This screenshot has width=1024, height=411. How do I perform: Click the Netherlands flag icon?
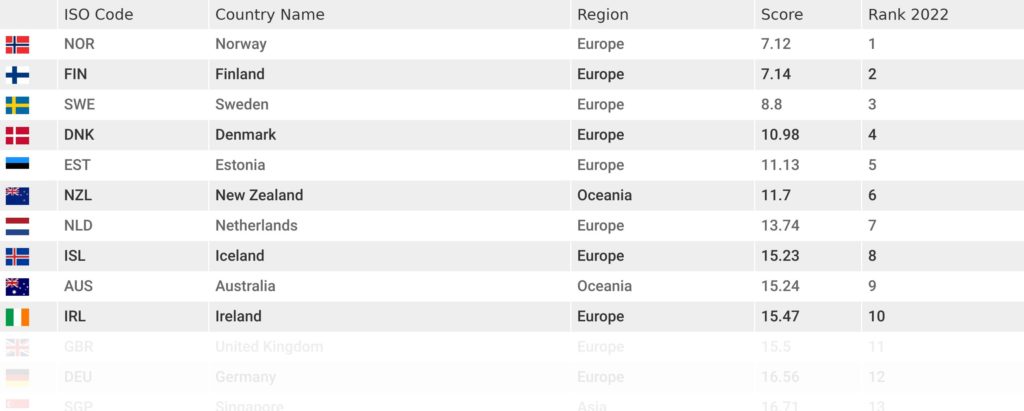coord(17,226)
